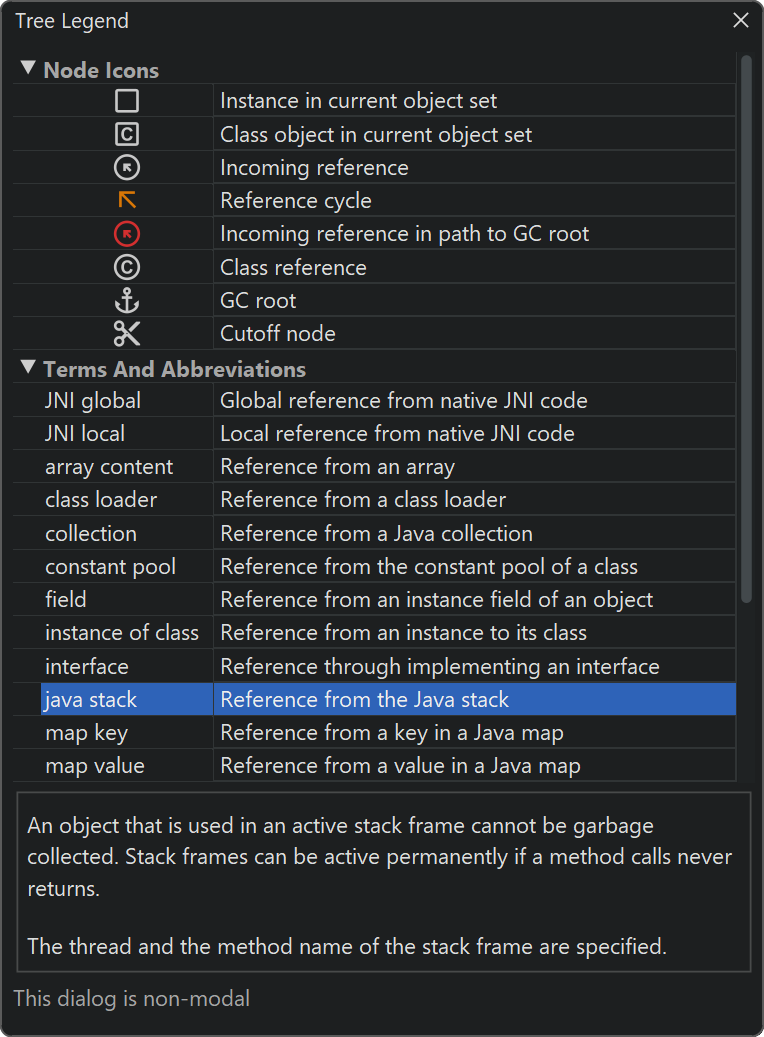Click the vertical scrollbar of the legend
Image resolution: width=764 pixels, height=1037 pixels.
click(x=745, y=330)
